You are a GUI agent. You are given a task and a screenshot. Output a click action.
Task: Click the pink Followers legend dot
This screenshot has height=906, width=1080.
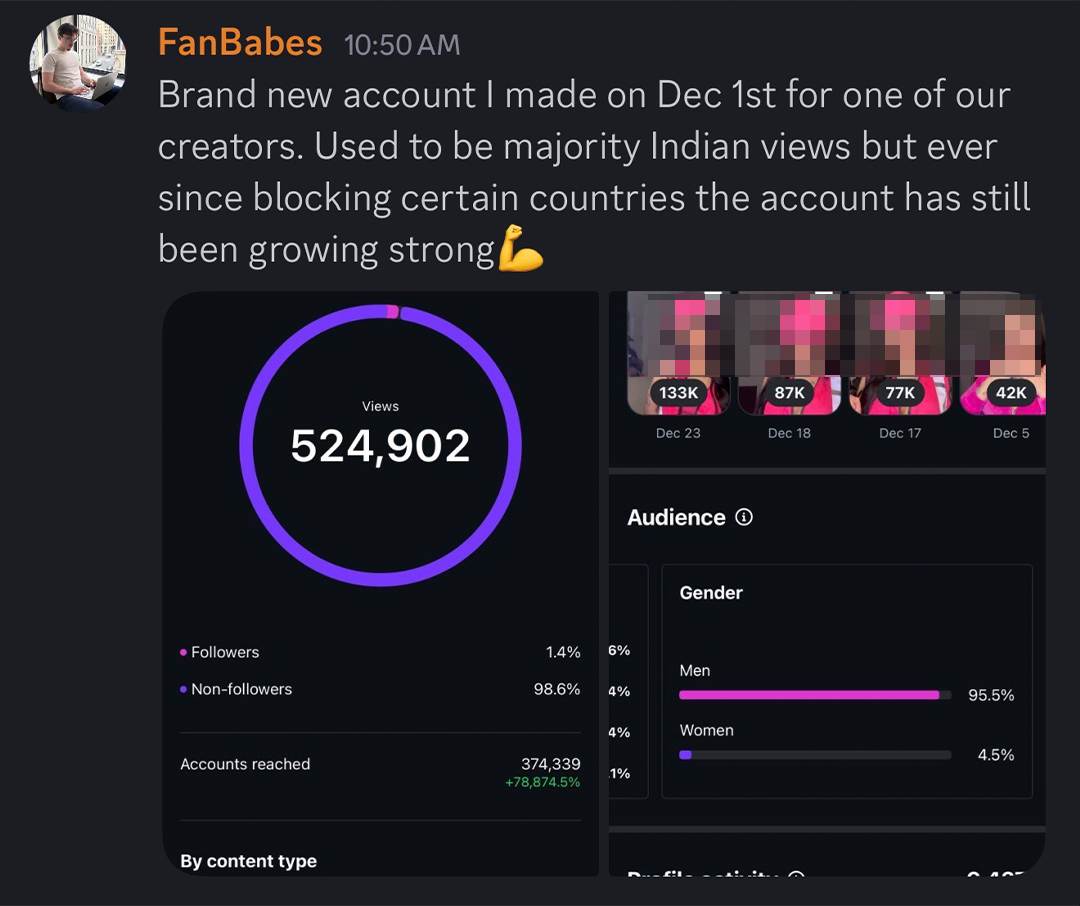pos(183,652)
